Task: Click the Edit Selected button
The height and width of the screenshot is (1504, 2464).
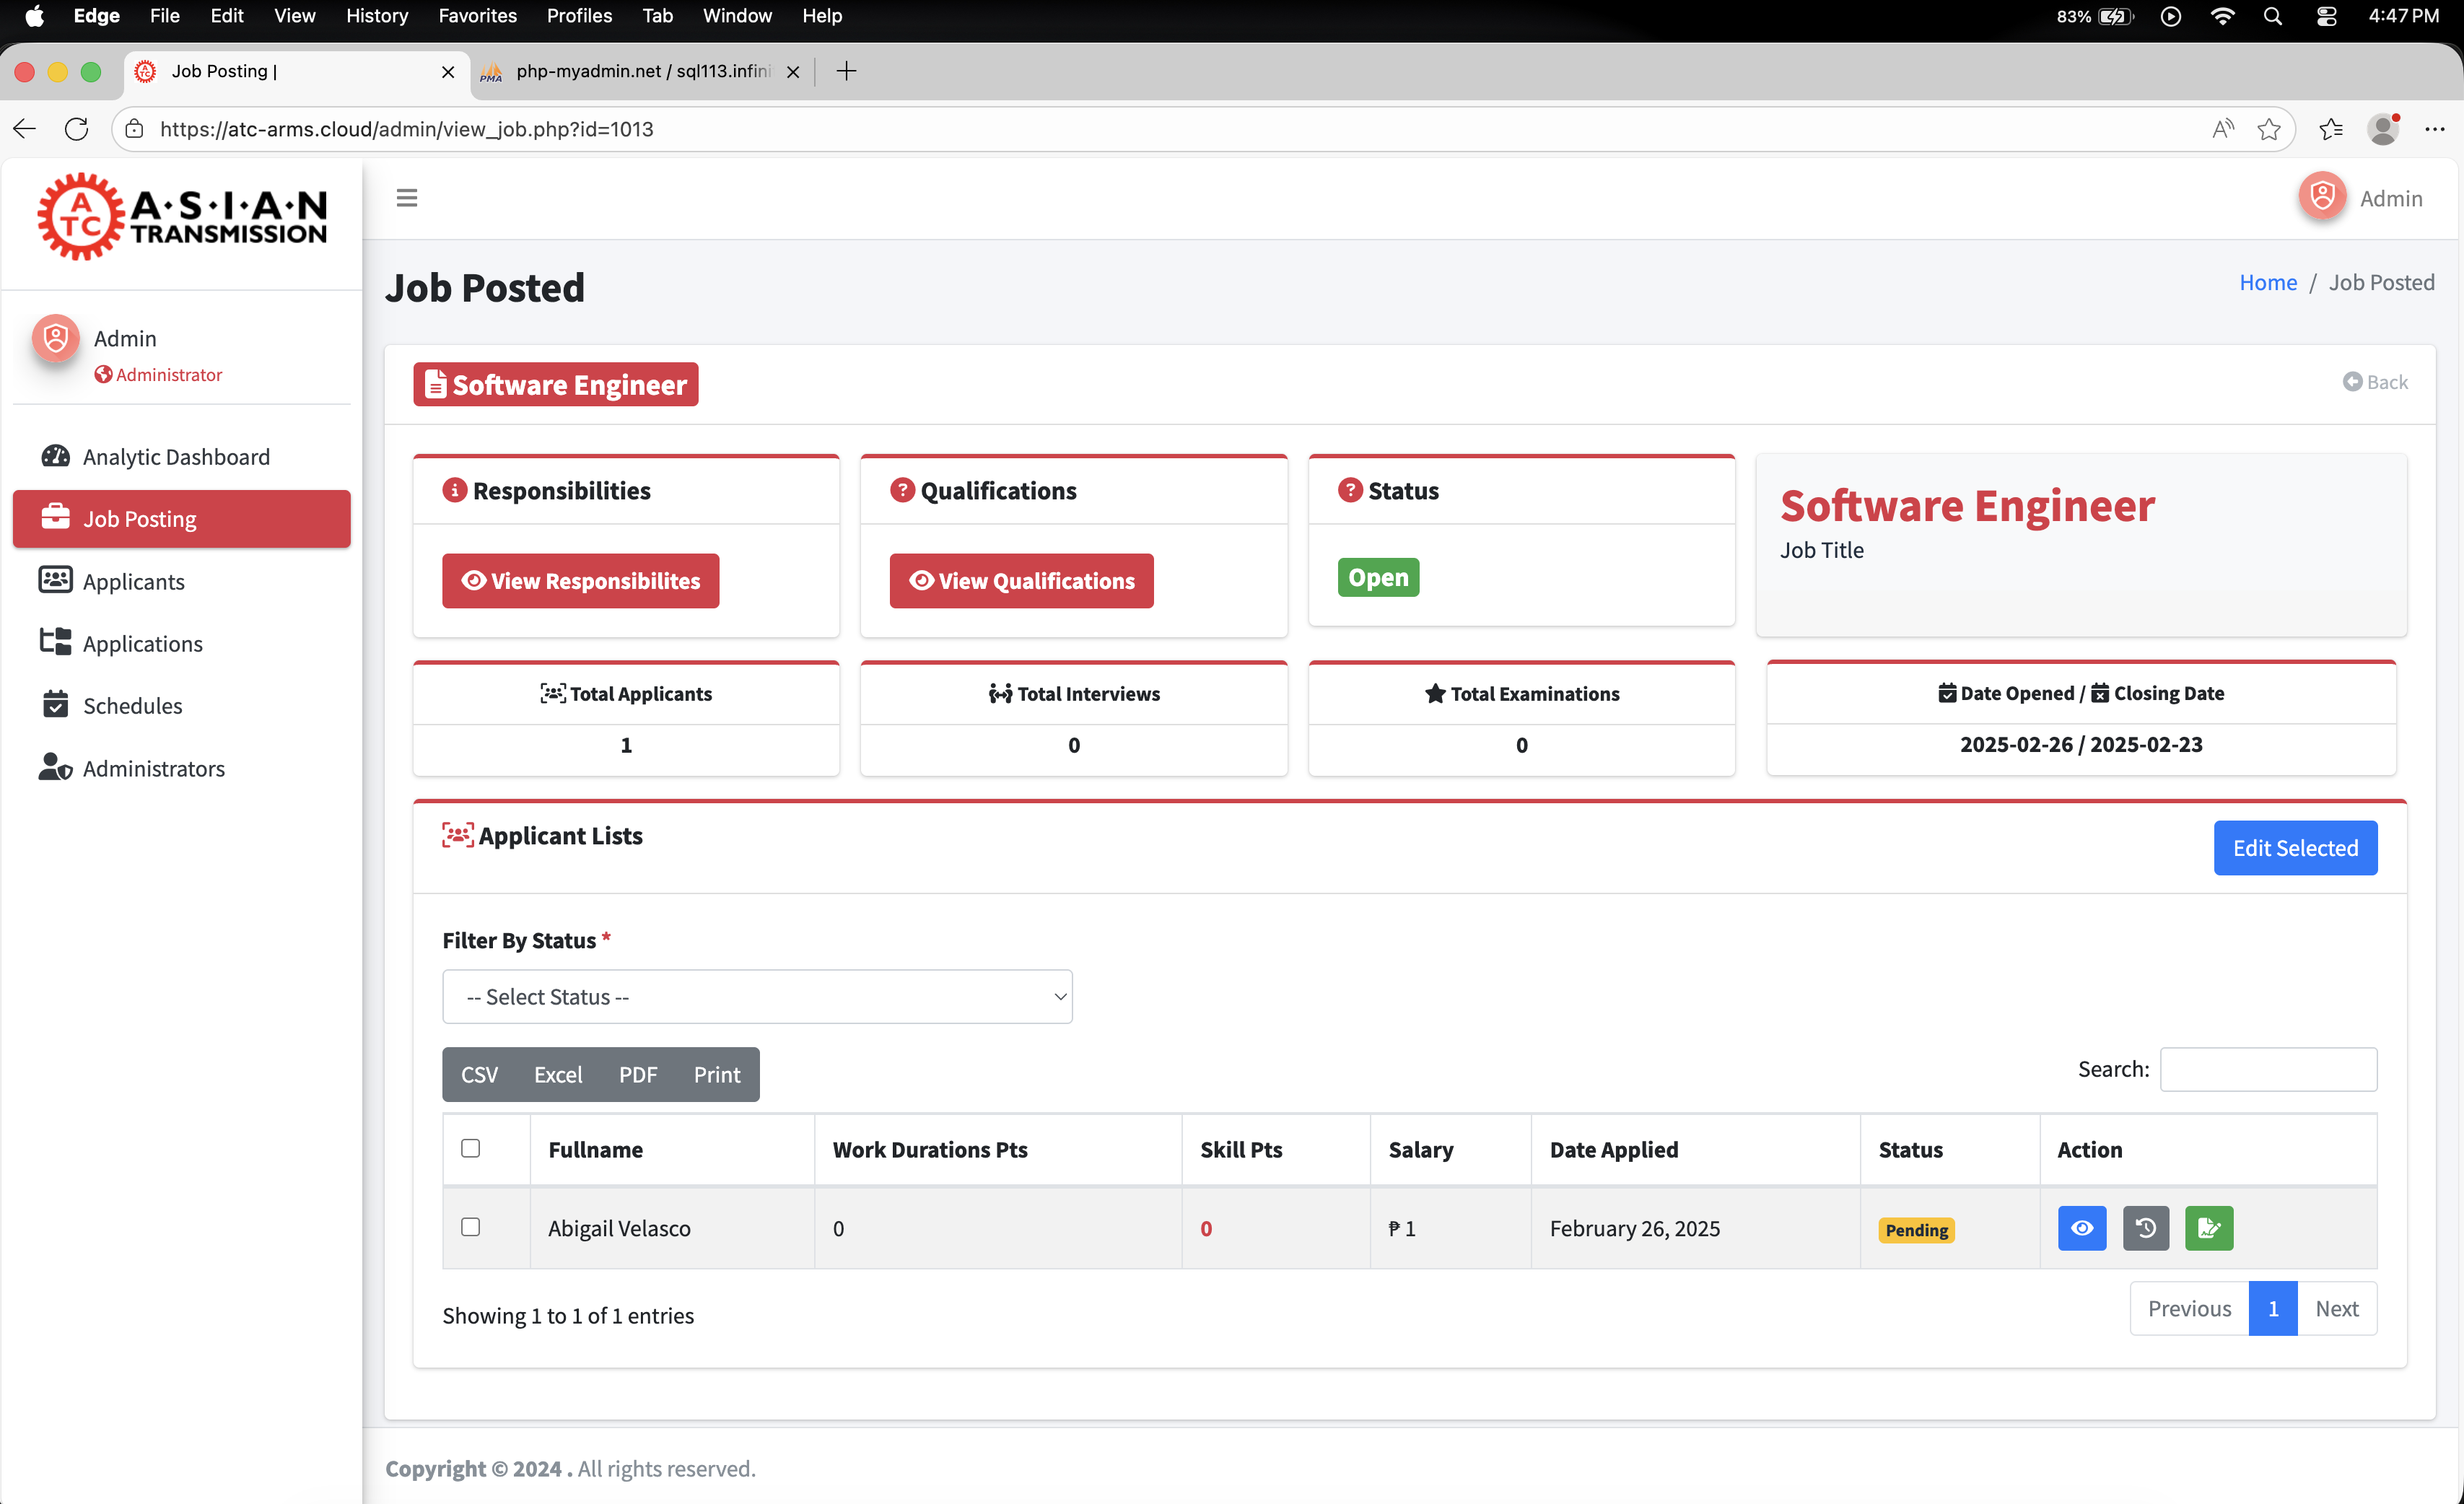Action: click(2294, 848)
